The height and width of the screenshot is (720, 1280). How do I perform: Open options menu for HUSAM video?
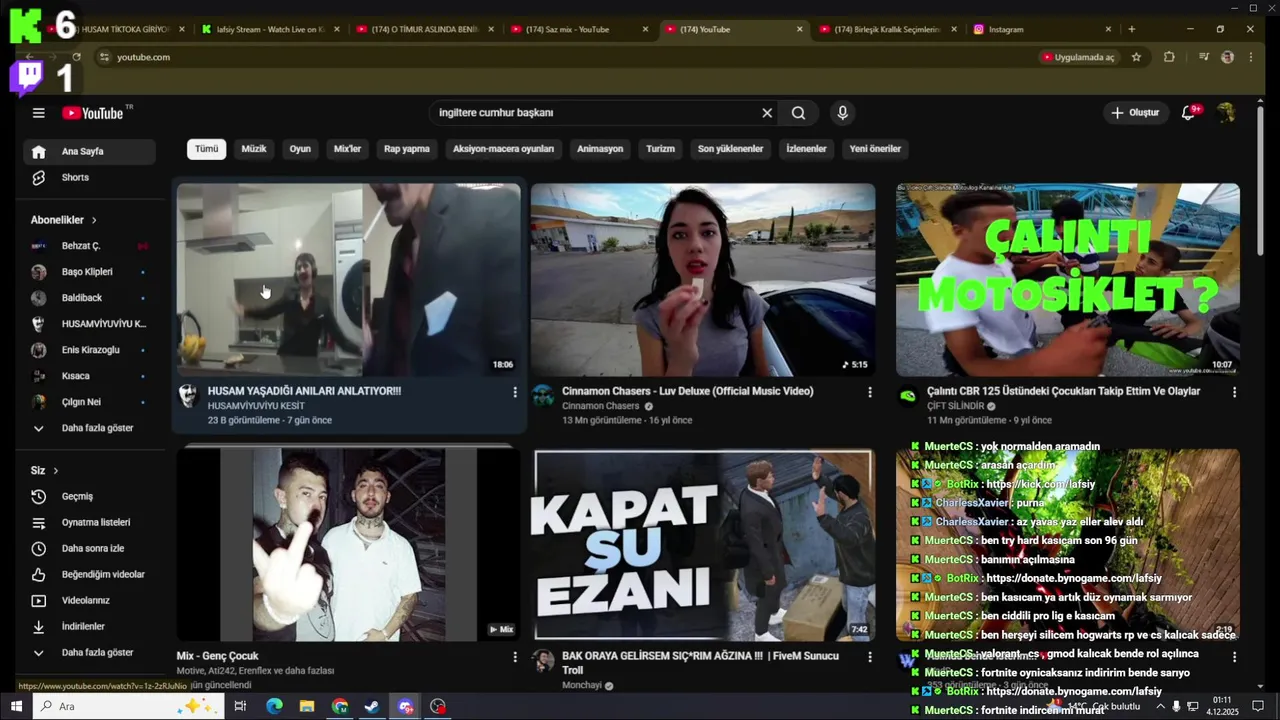tap(515, 392)
